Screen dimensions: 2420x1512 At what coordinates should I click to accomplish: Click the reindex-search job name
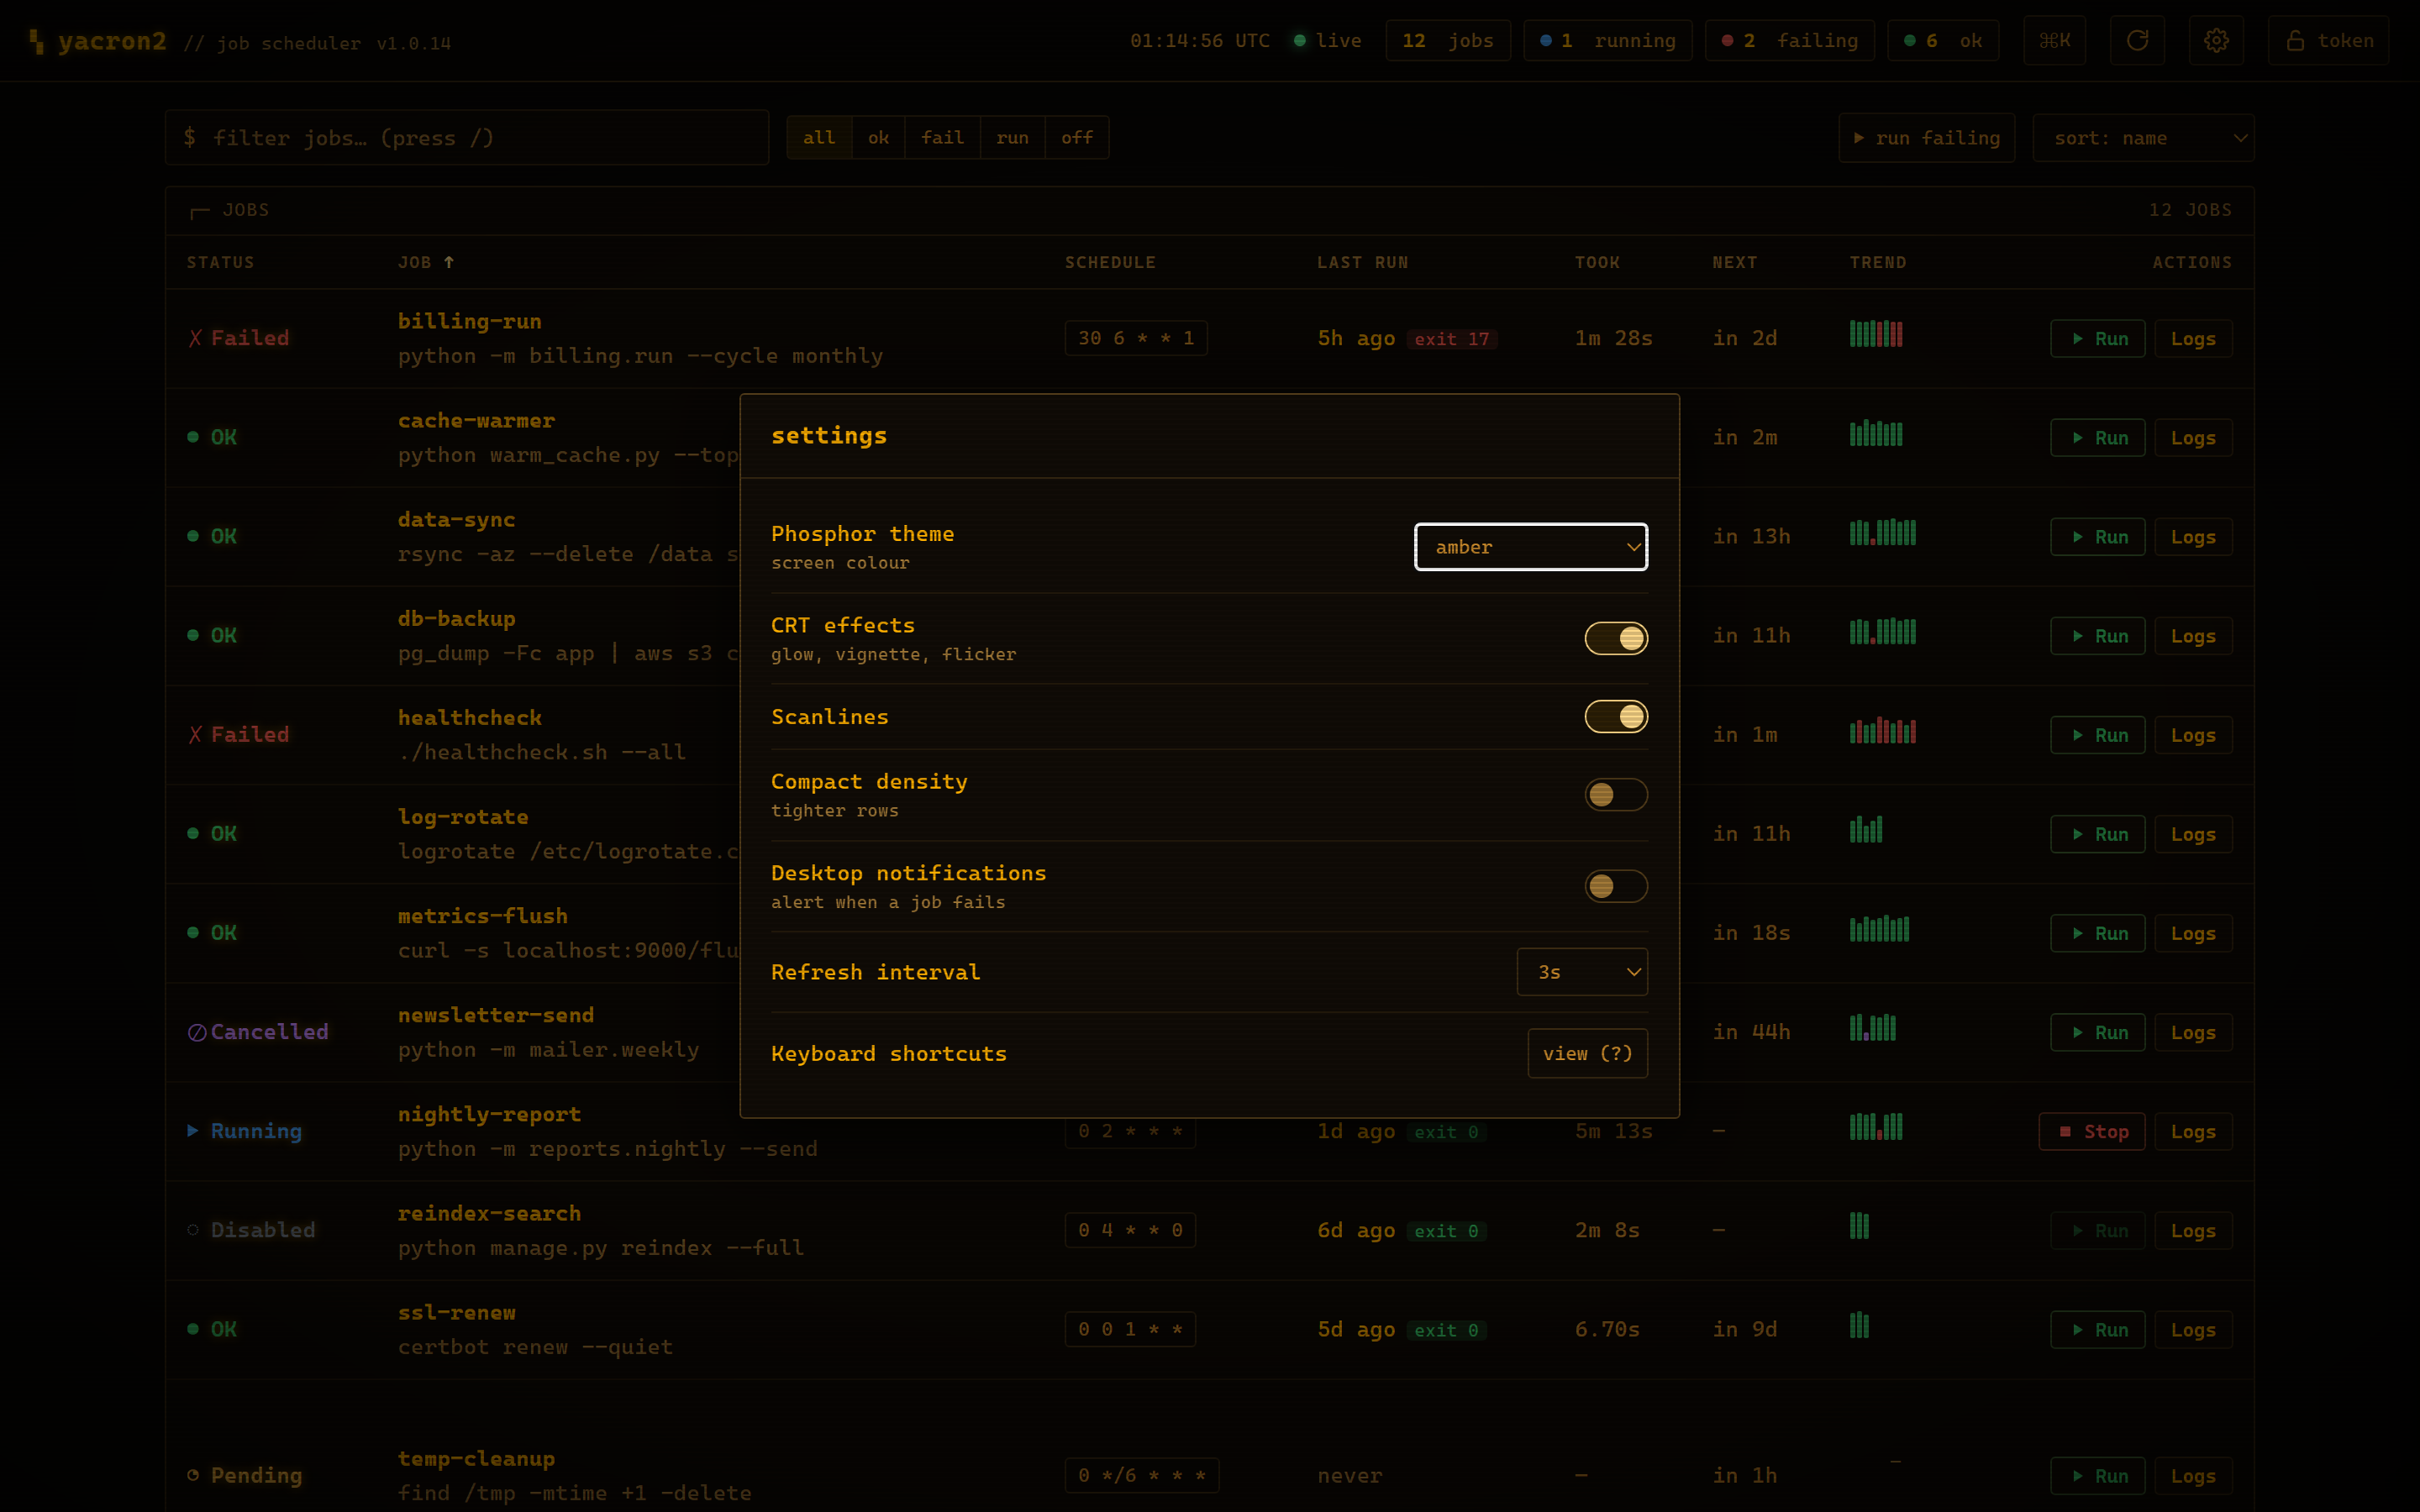[489, 1213]
